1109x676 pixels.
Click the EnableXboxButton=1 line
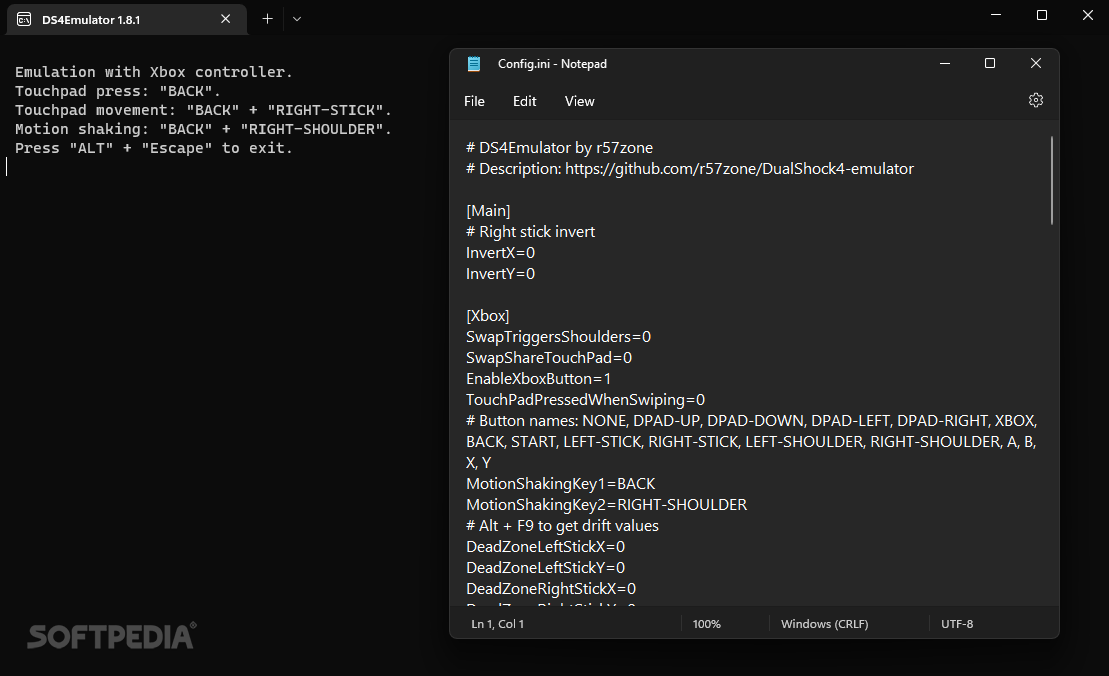point(538,379)
